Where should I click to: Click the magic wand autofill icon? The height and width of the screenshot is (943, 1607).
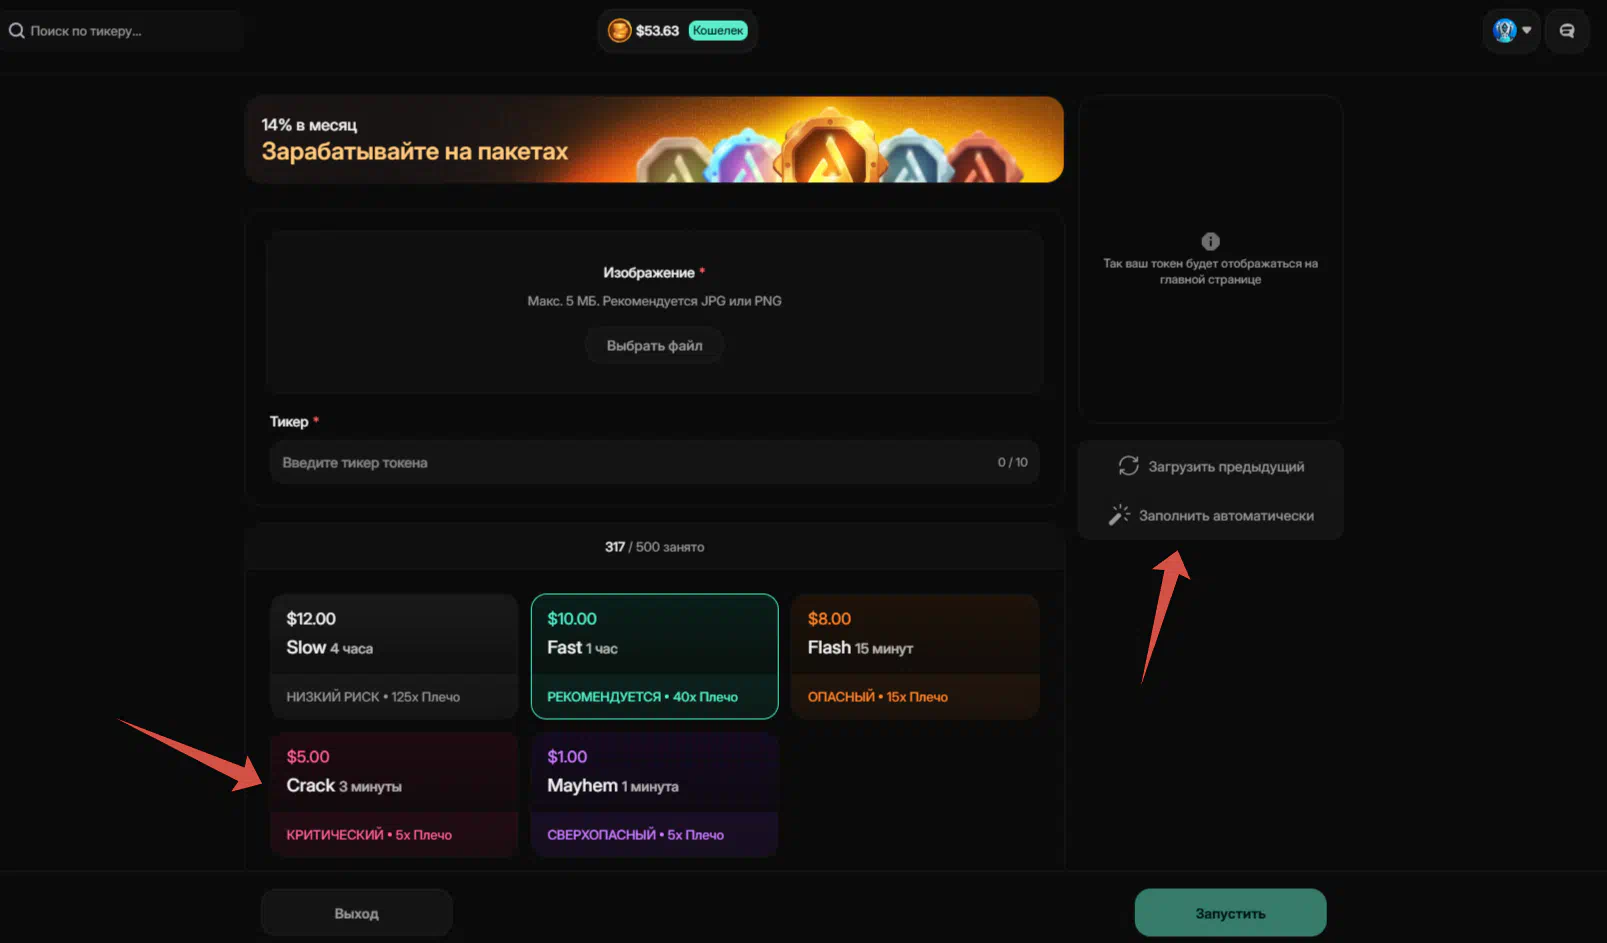click(1119, 515)
